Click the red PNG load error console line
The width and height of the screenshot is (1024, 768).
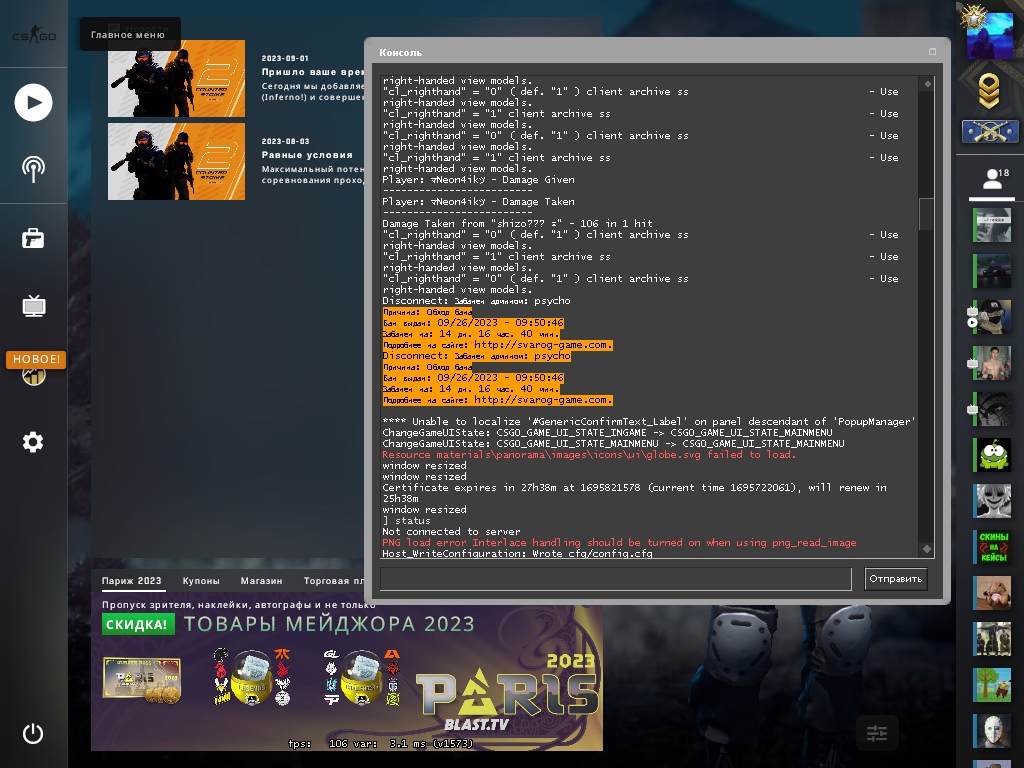point(619,543)
